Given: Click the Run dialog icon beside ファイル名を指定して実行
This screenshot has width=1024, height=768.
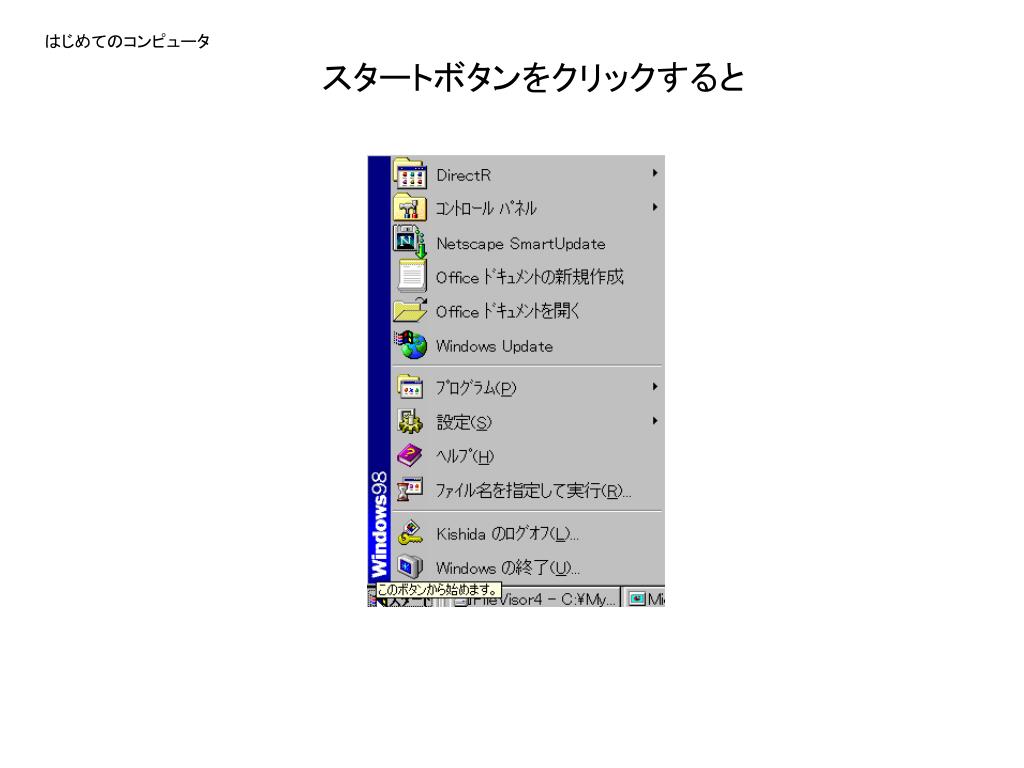Looking at the screenshot, I should 410,489.
